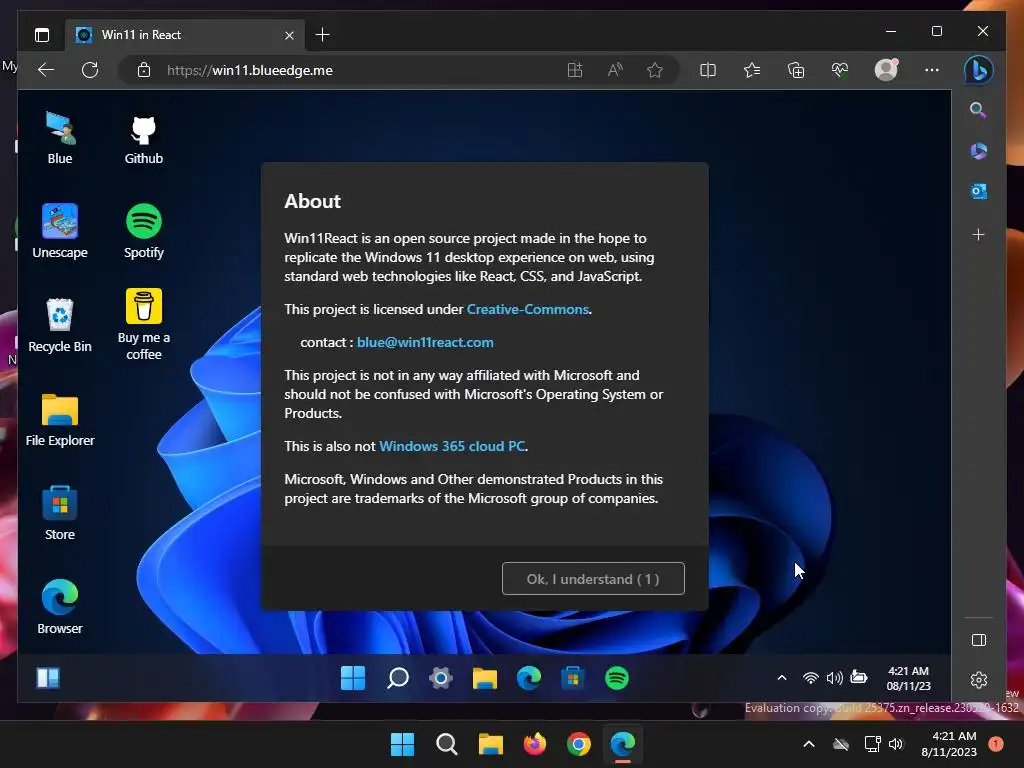
Task: Add this page to favorites star
Action: (x=654, y=70)
